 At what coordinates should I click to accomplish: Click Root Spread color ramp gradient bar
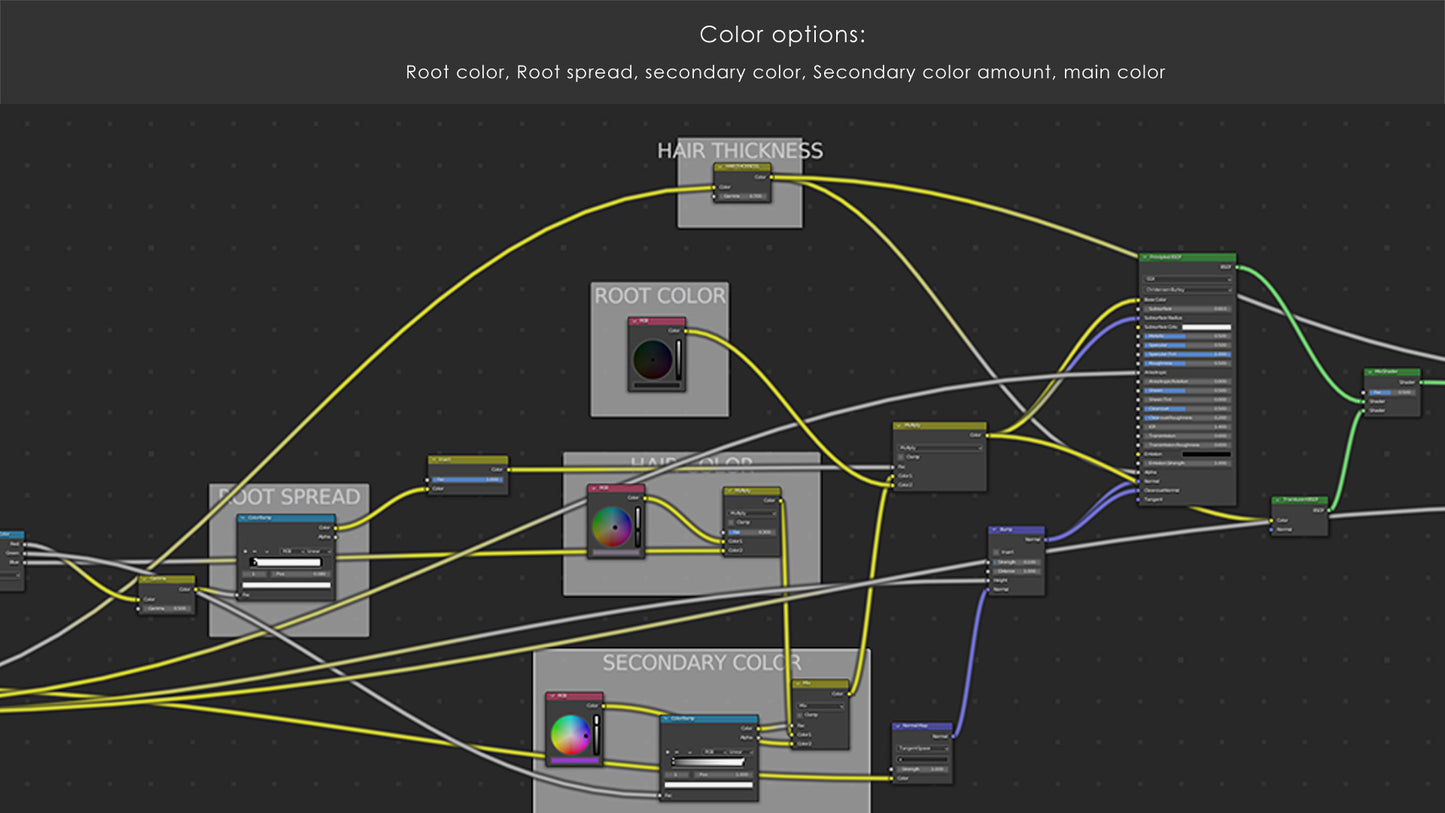point(286,562)
